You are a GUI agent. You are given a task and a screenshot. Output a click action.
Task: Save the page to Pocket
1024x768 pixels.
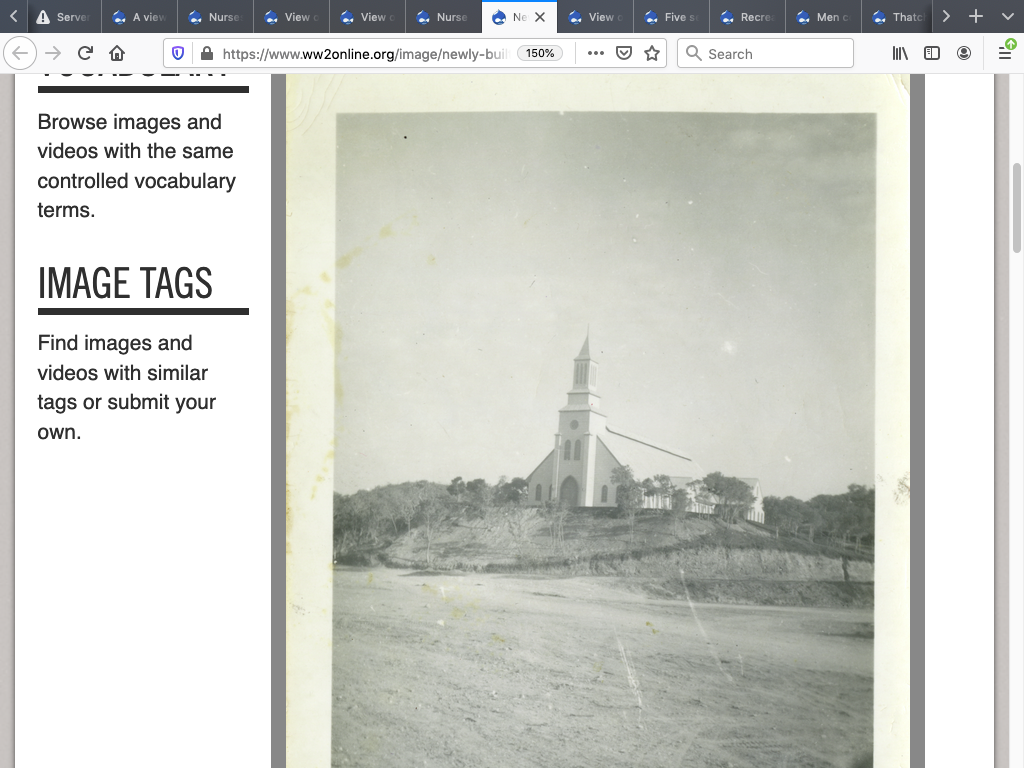(624, 53)
